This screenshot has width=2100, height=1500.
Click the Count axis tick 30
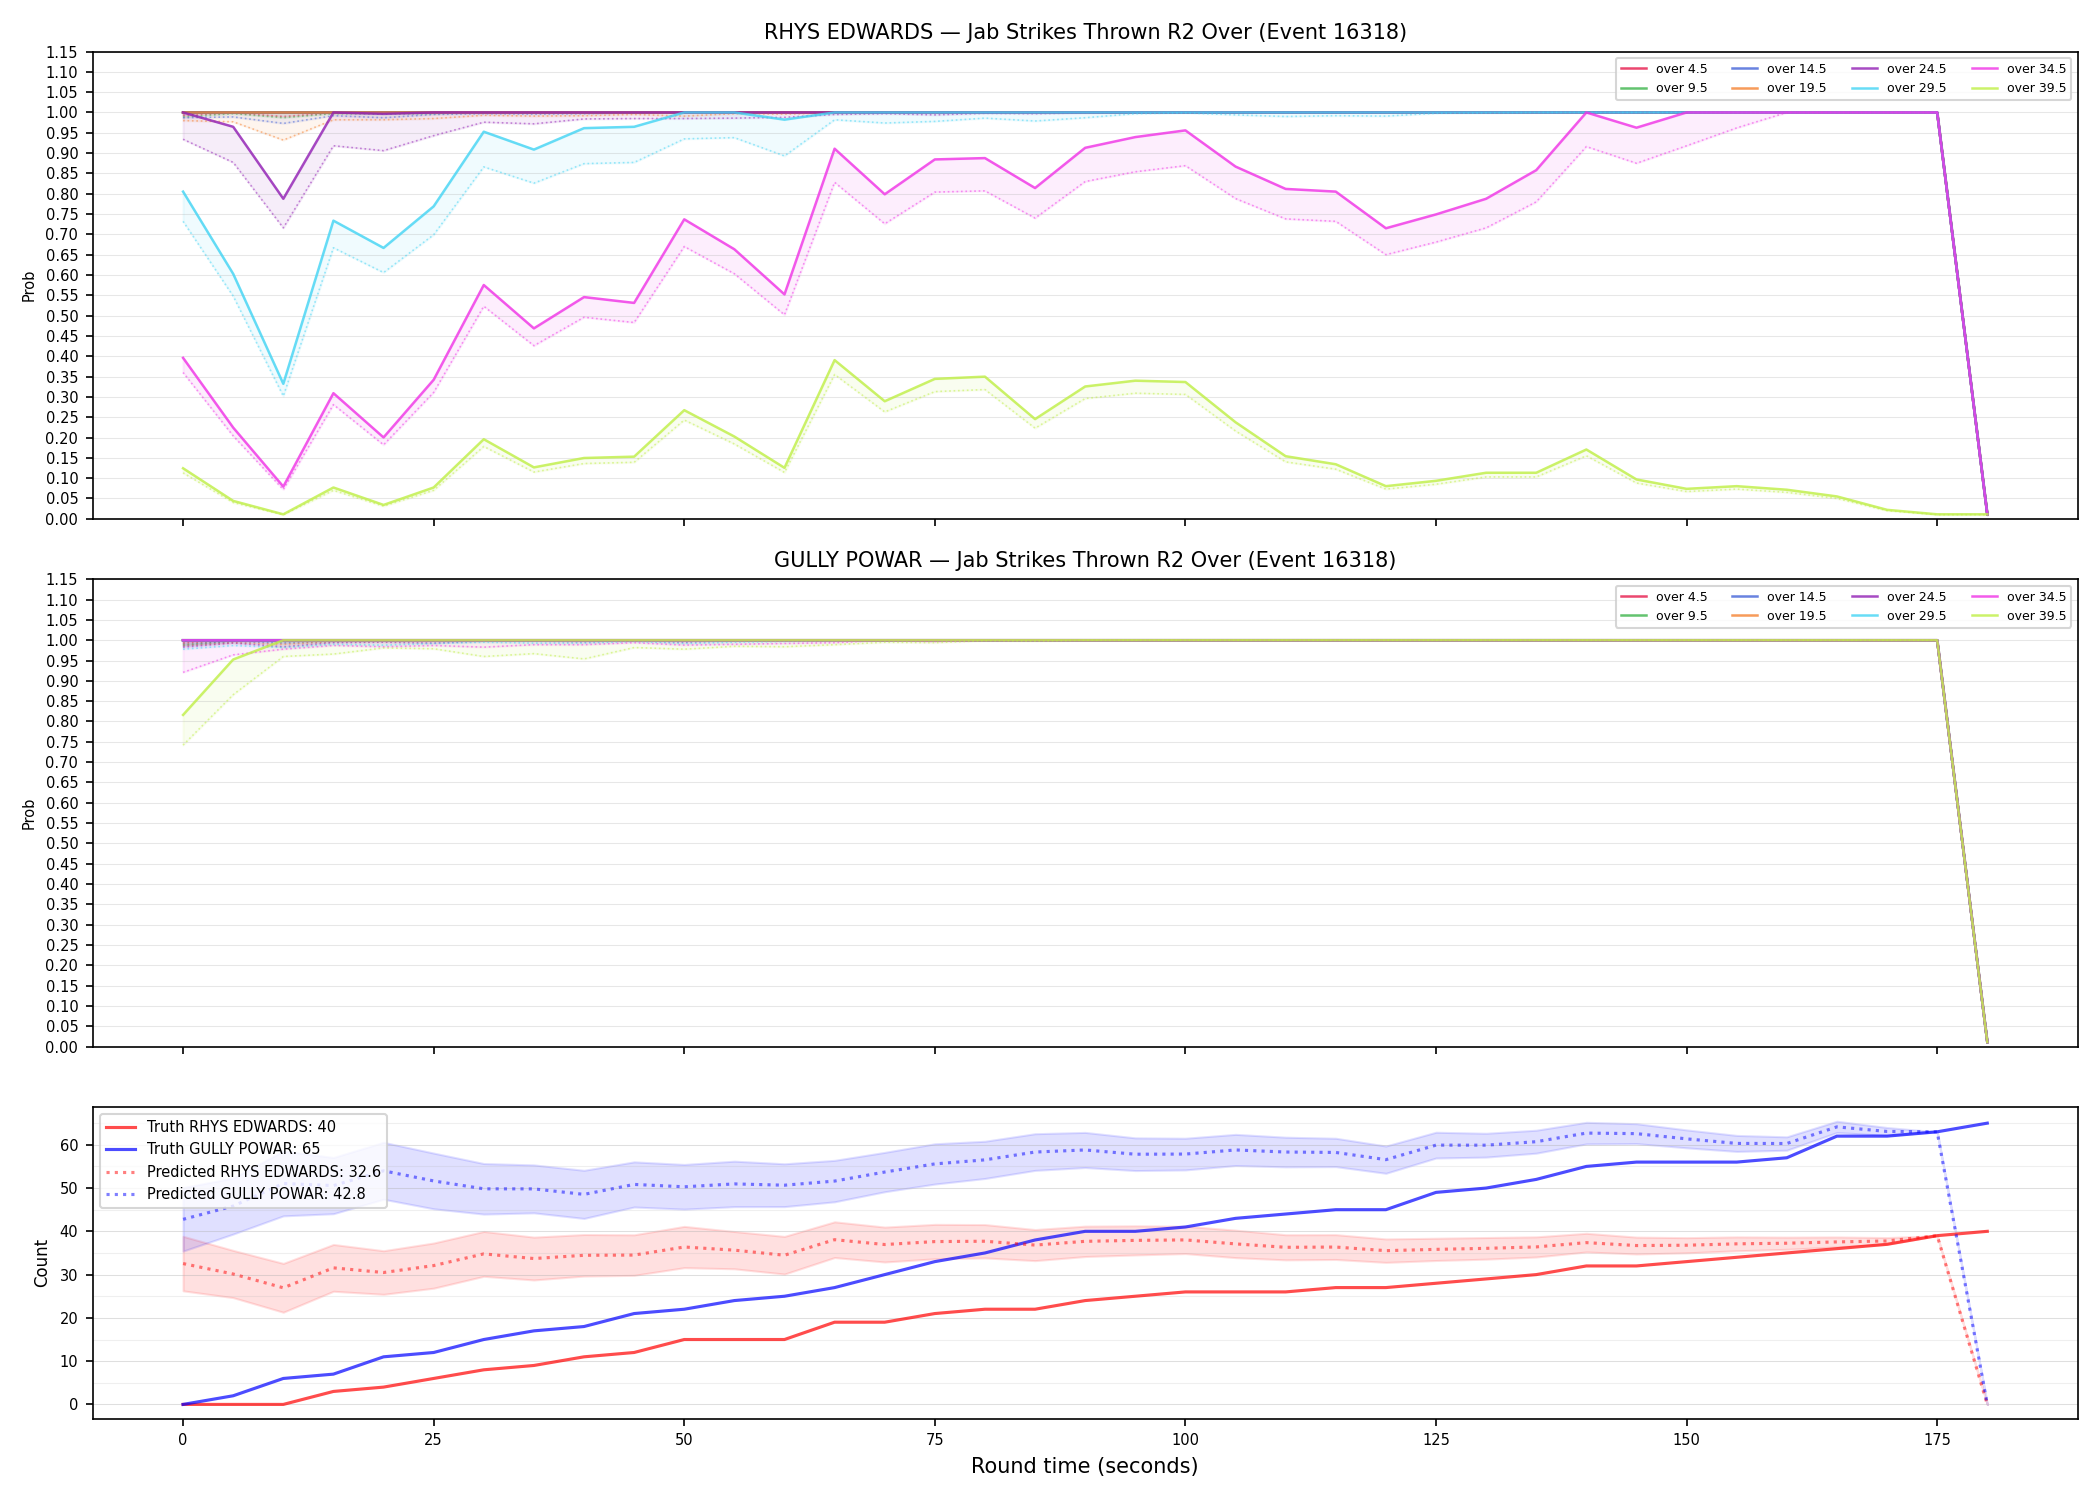click(x=70, y=1275)
